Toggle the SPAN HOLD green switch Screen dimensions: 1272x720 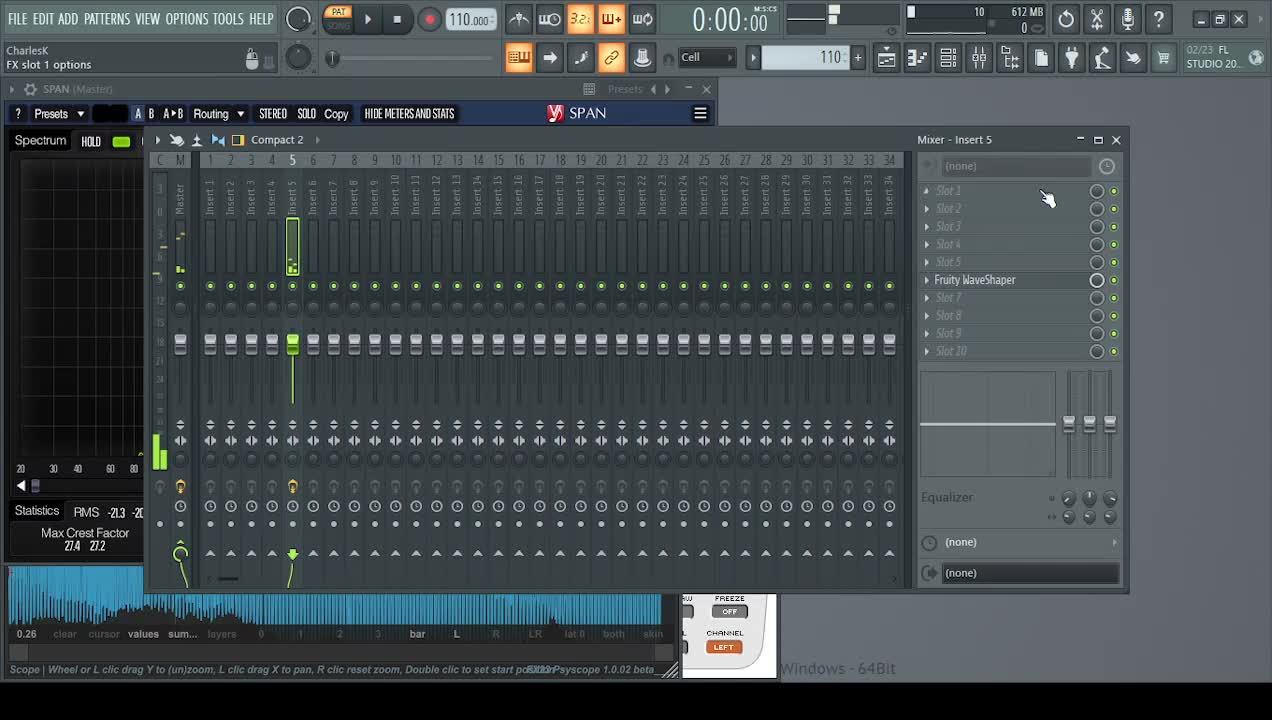coord(121,142)
